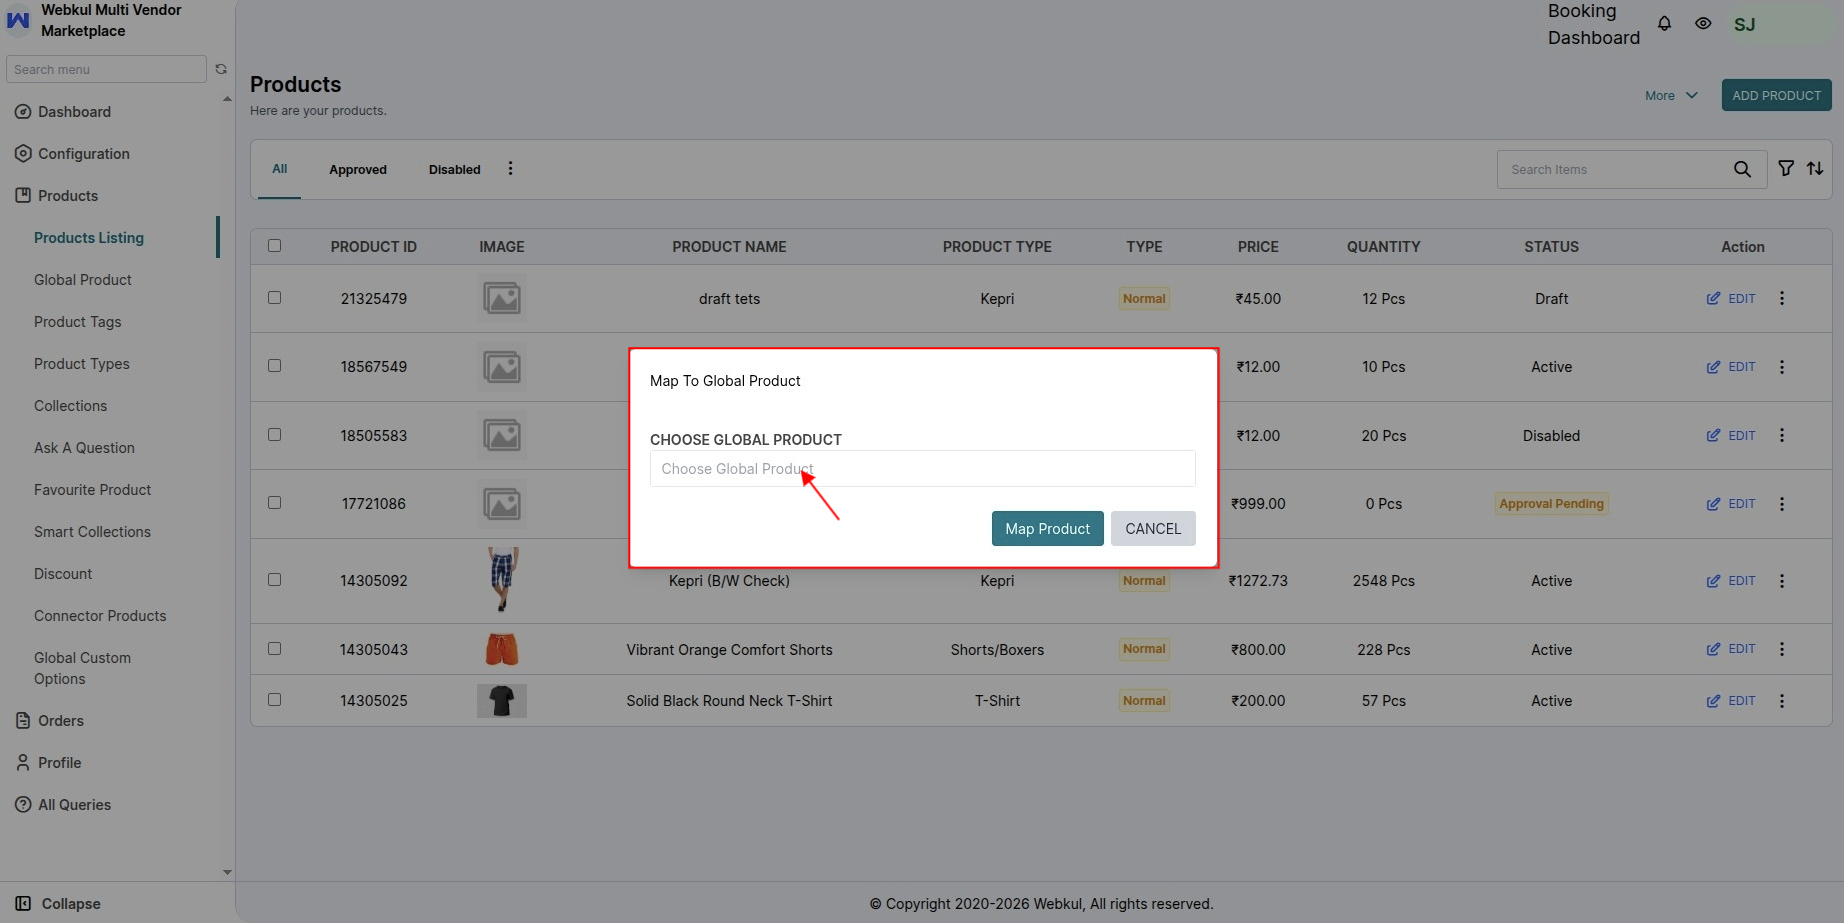Viewport: 1844px width, 923px height.
Task: Click CANCEL in the dialog
Action: tap(1153, 529)
